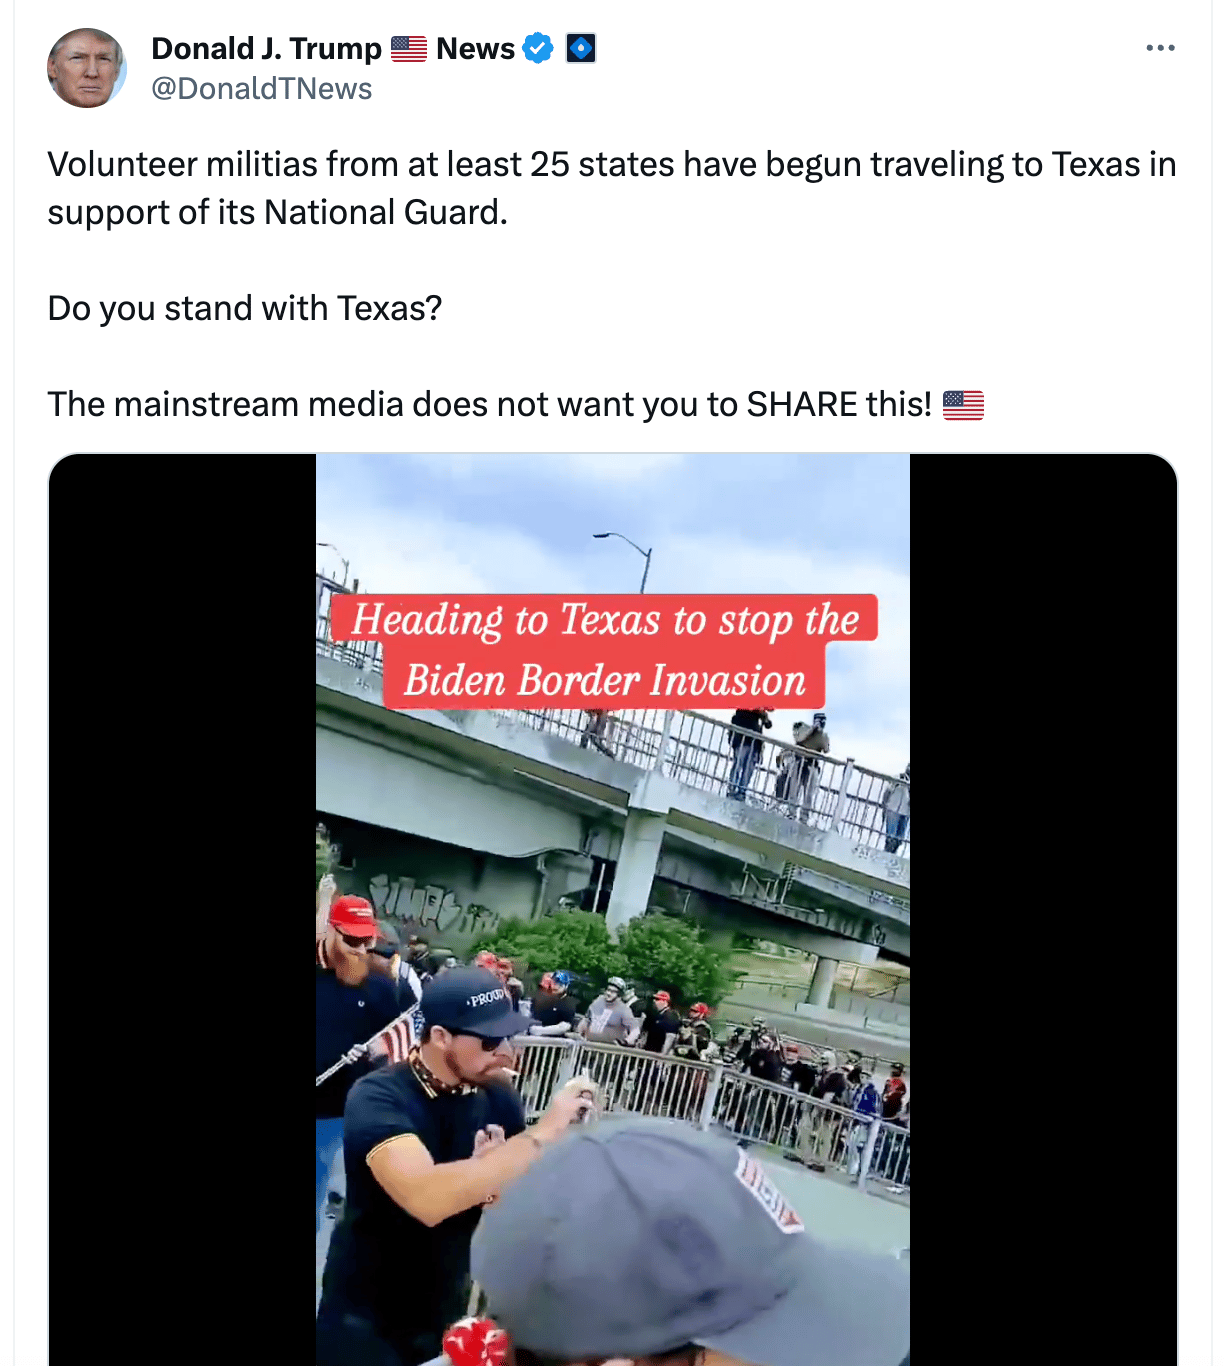The height and width of the screenshot is (1366, 1224).
Task: Click the 'Do you stand with Texas?' line
Action: 245,308
